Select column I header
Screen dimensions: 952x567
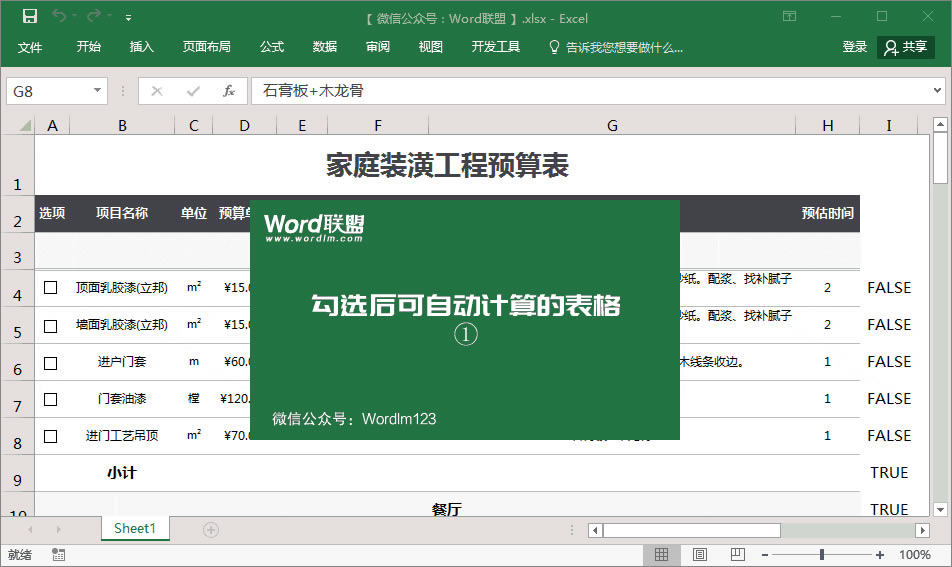coord(888,126)
